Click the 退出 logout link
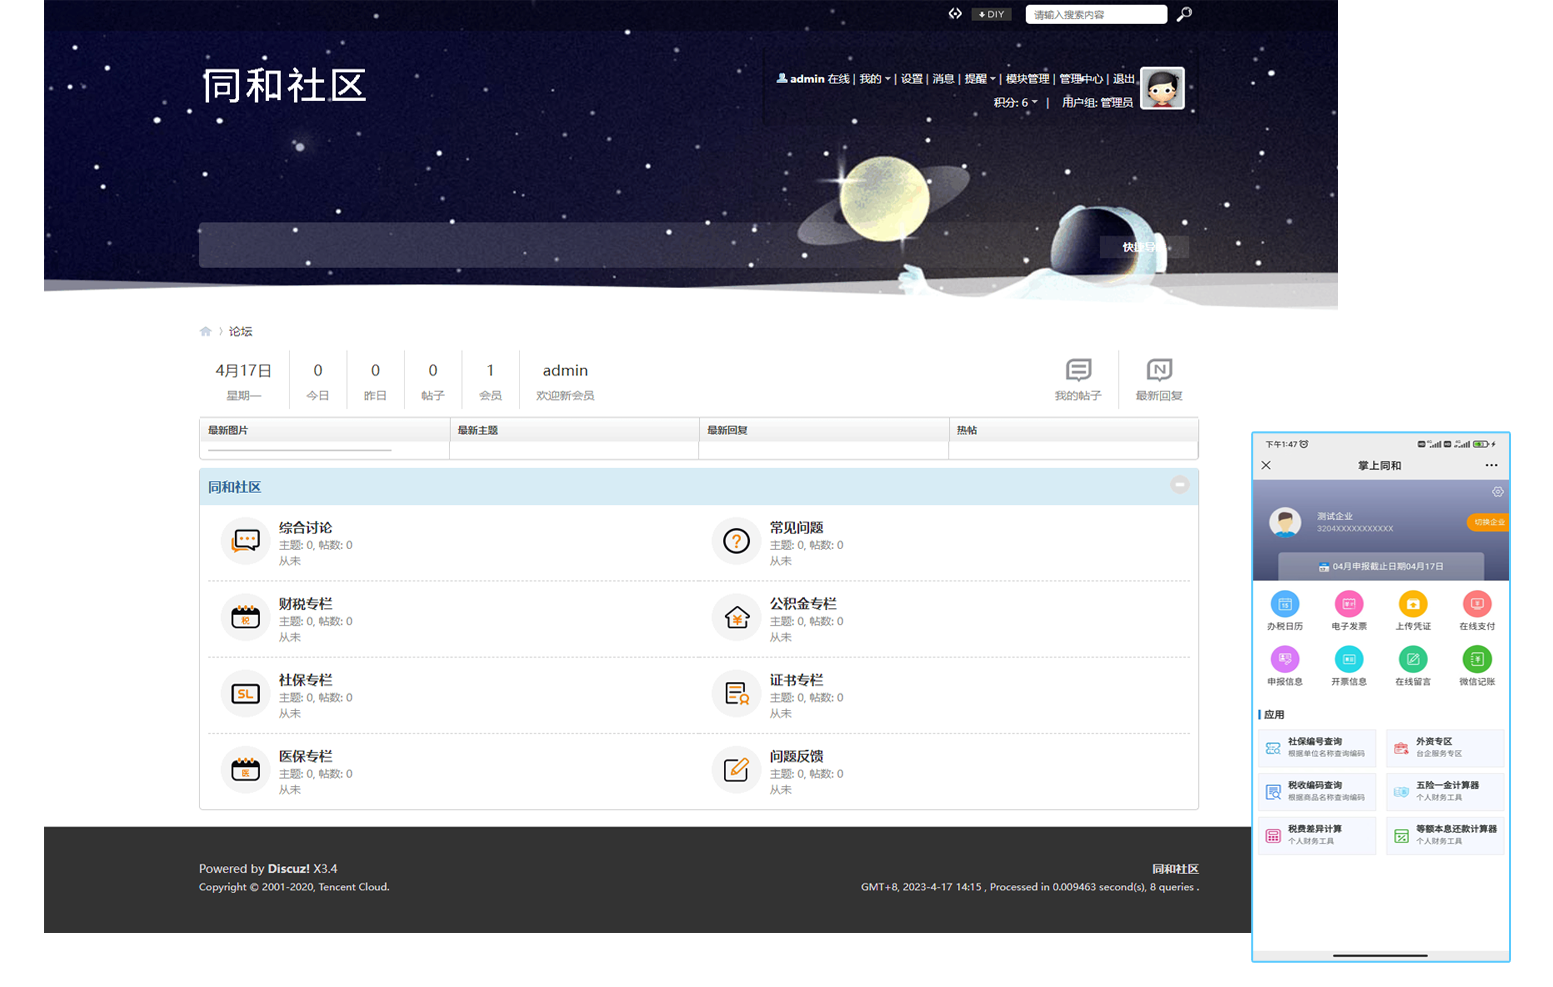Viewport: 1553px width, 987px height. (1124, 79)
